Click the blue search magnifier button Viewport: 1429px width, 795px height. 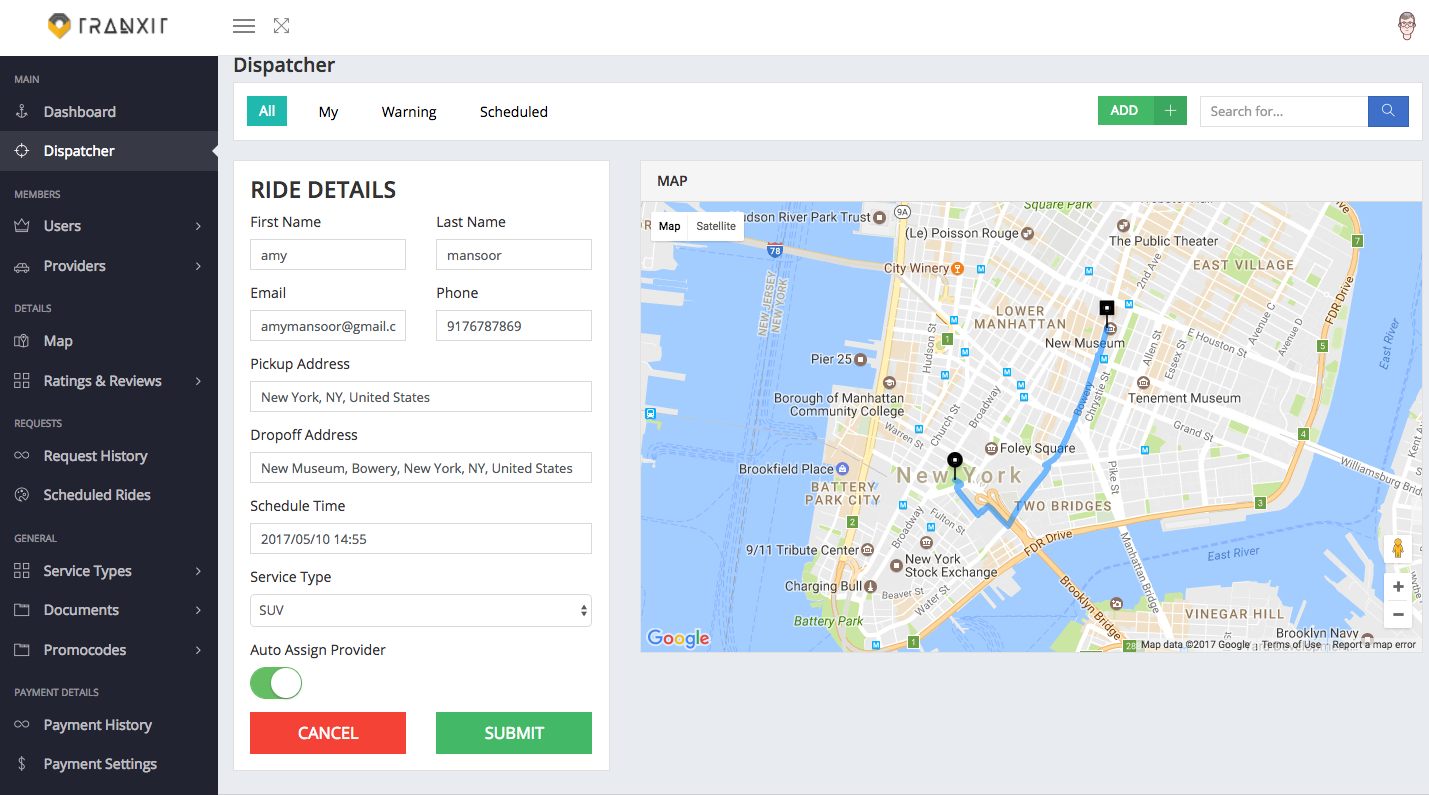pyautogui.click(x=1388, y=111)
